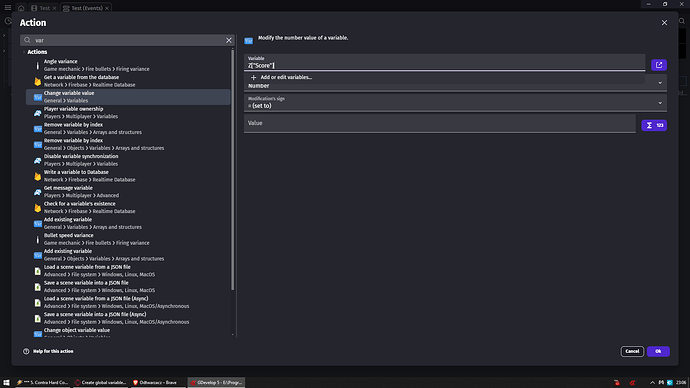Click the action search box
This screenshot has height=388, width=690.
pos(128,40)
